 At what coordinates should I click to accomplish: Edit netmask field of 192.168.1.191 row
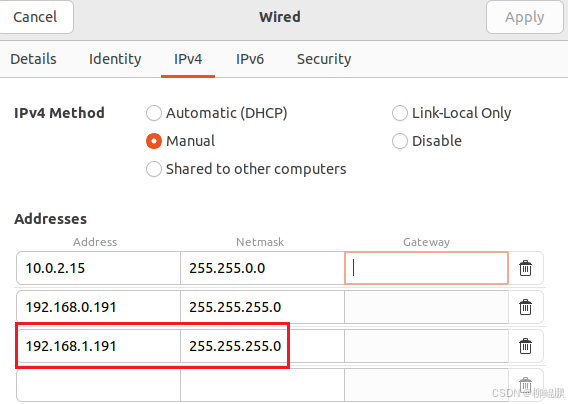tap(262, 346)
